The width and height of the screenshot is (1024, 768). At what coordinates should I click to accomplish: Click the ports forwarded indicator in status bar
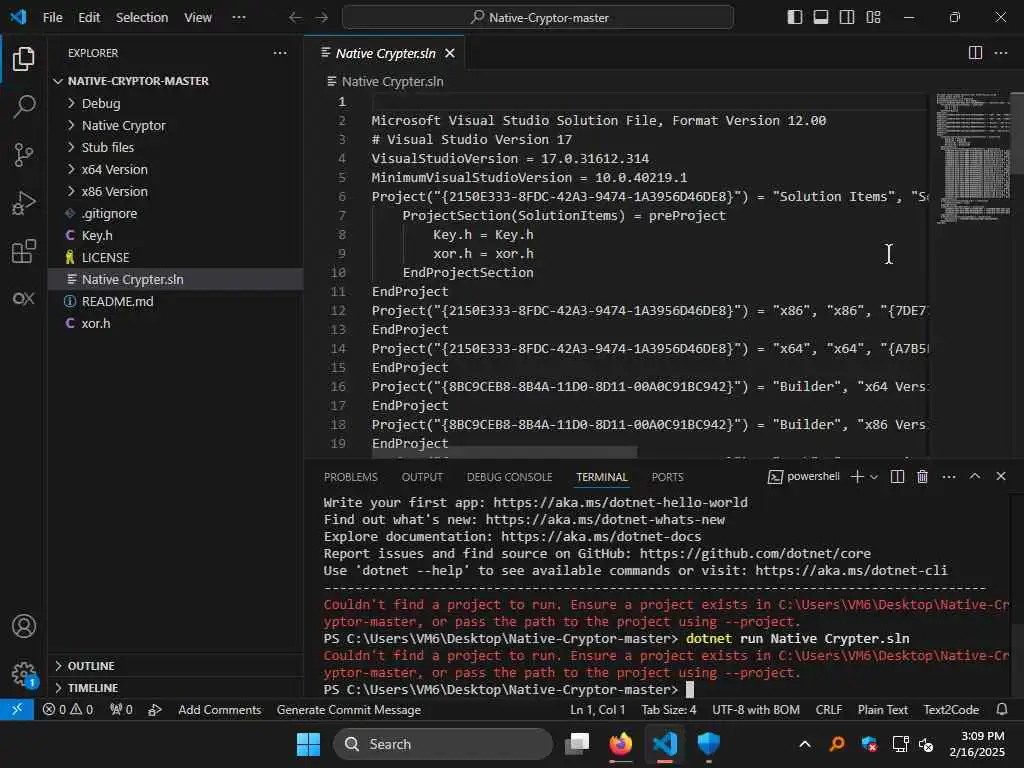pos(121,710)
